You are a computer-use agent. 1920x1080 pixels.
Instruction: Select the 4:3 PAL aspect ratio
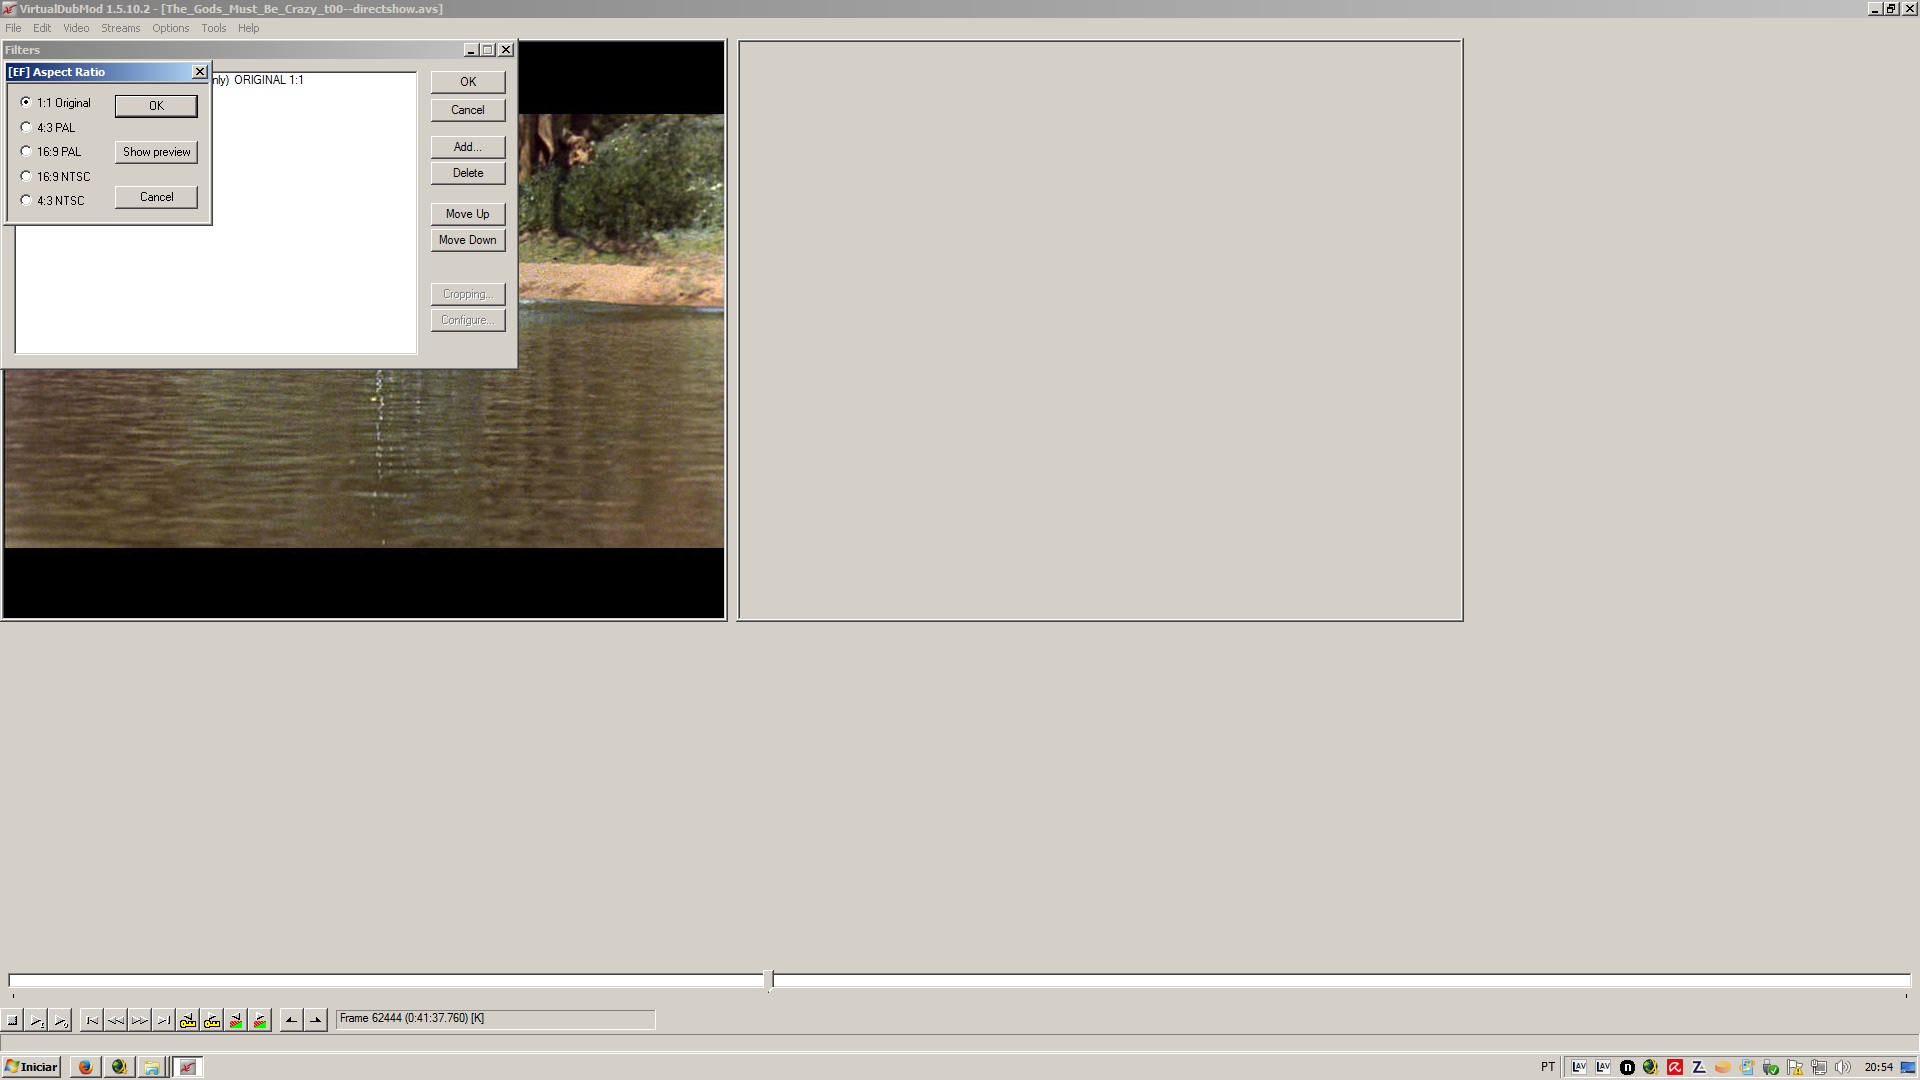tap(26, 127)
